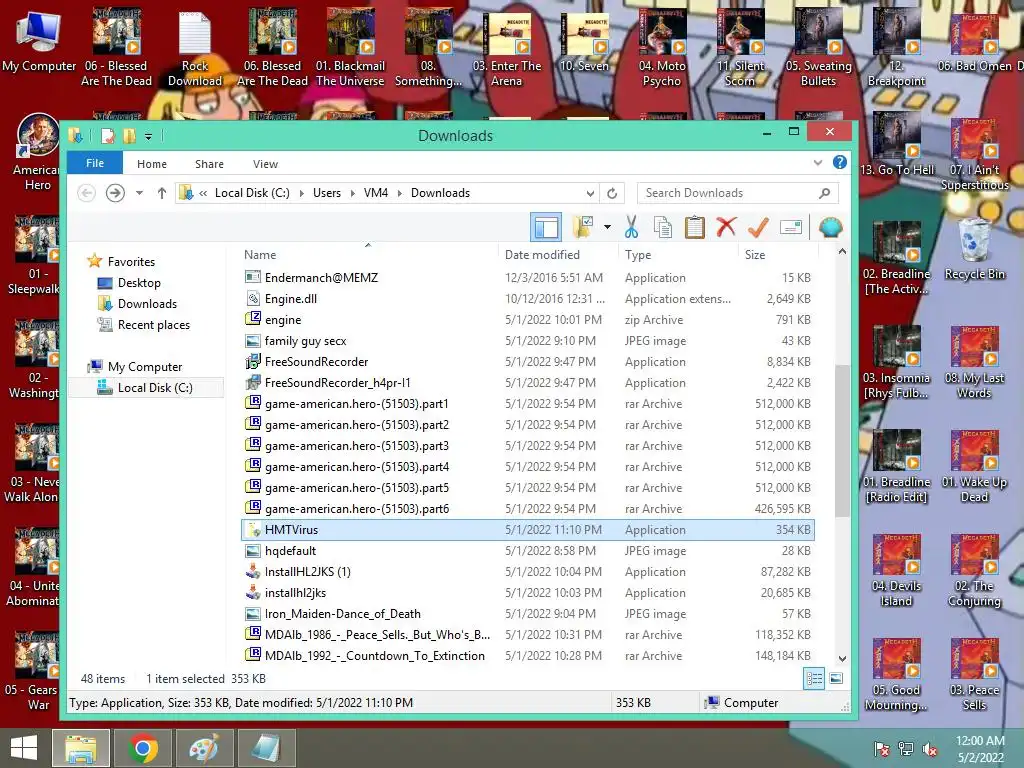Open the File ribbon tab
The width and height of the screenshot is (1024, 768).
coord(95,163)
